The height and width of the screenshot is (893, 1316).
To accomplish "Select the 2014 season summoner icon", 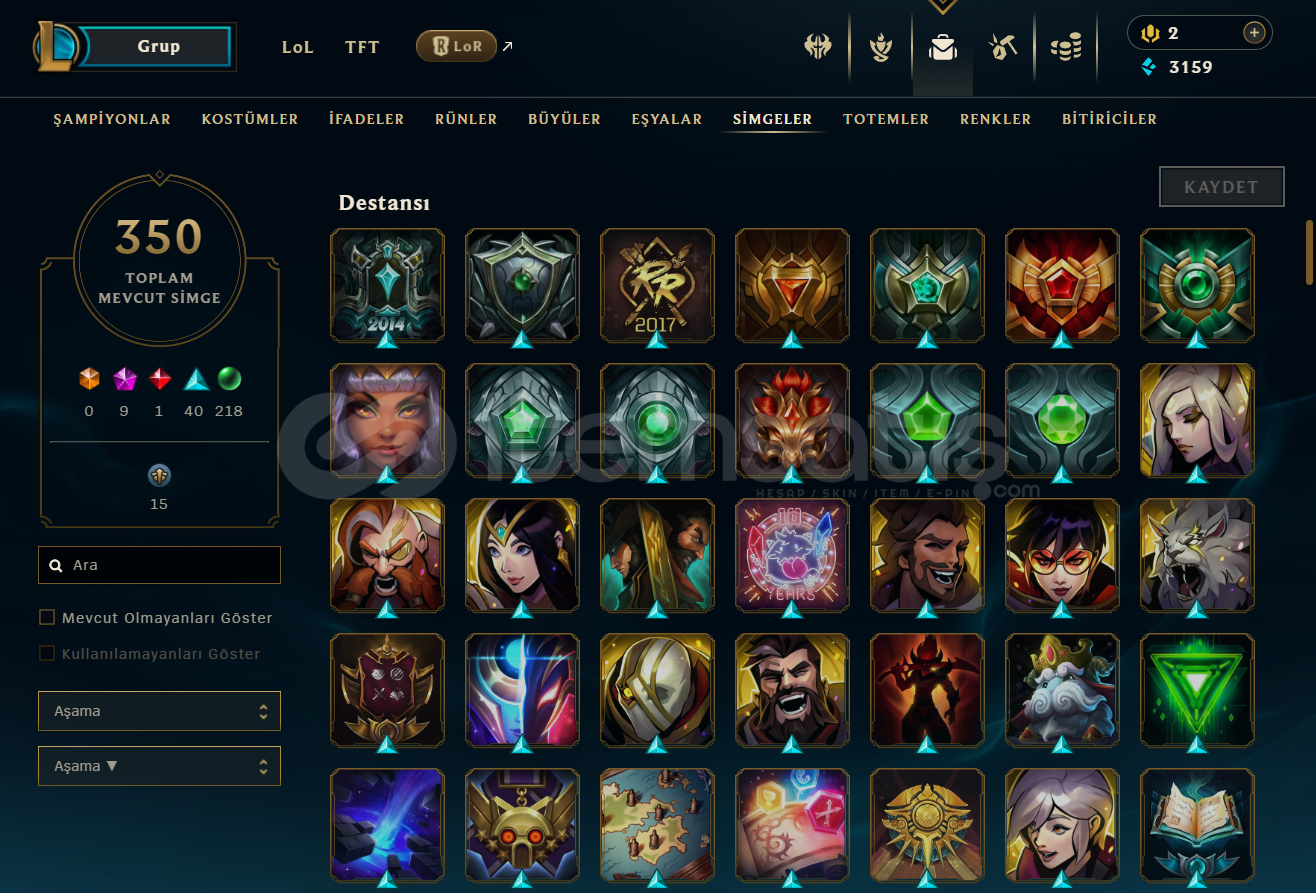I will (387, 285).
